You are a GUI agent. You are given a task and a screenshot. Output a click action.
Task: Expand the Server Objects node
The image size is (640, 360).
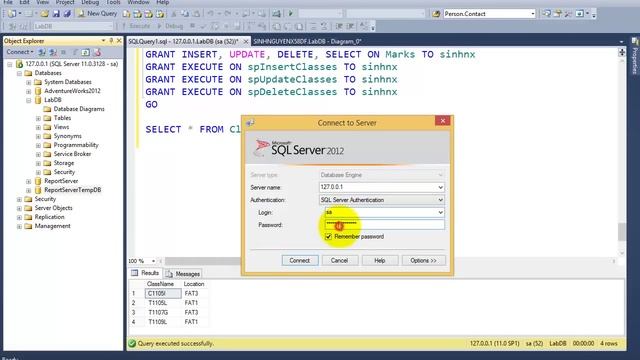19,208
